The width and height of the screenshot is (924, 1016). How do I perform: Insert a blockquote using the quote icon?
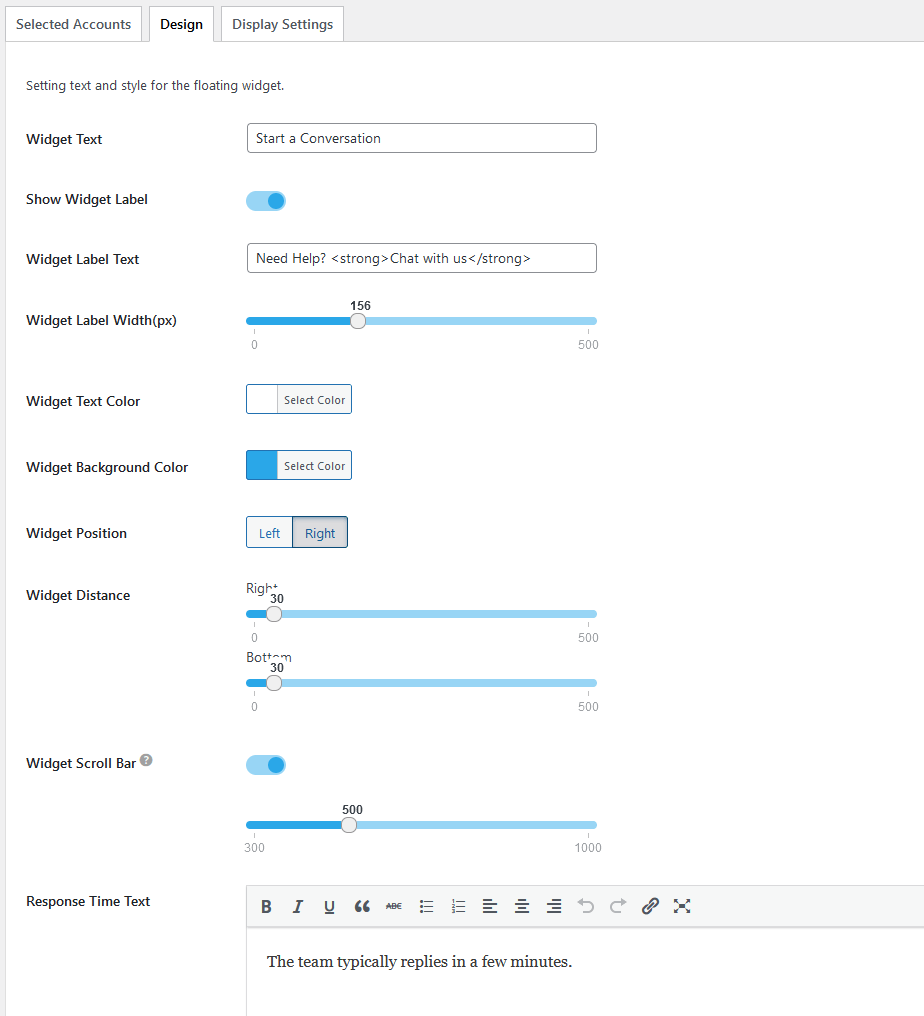coord(362,906)
